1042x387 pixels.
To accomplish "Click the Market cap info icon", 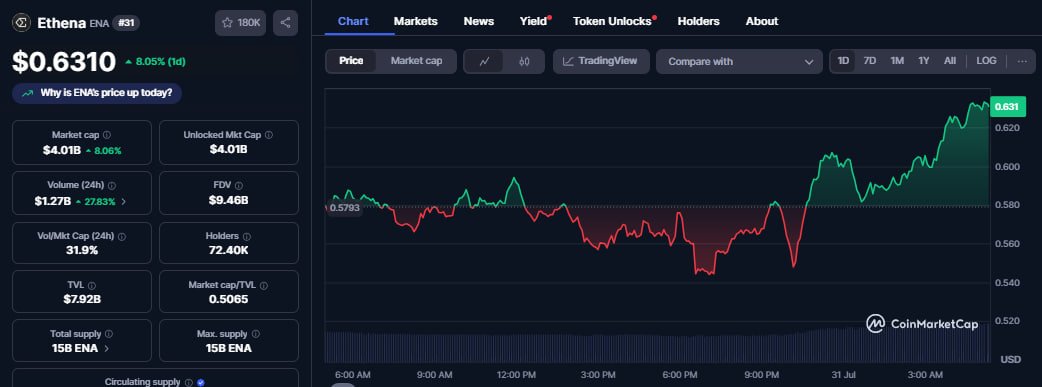I will pos(107,135).
